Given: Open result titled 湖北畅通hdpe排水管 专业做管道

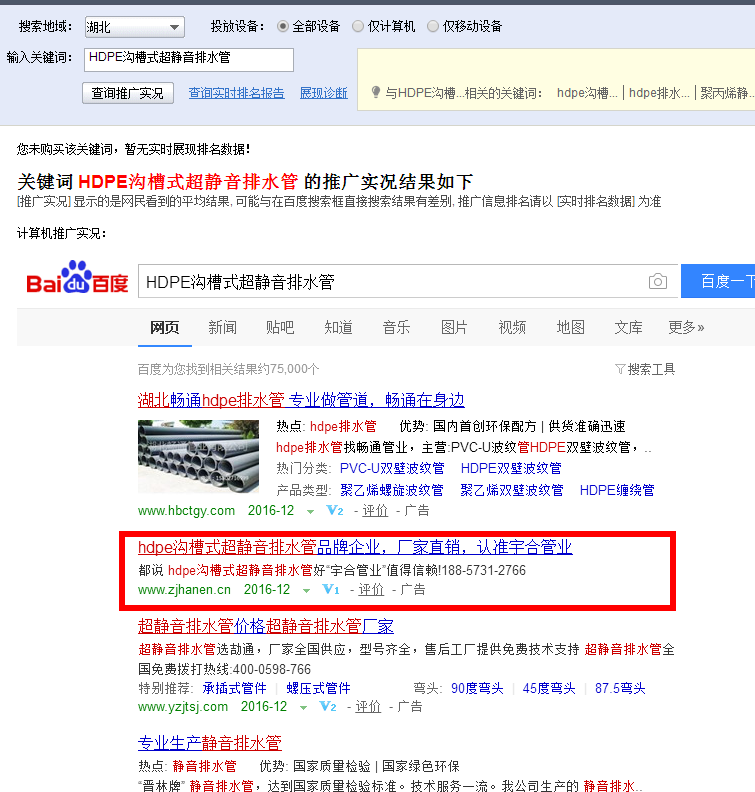Looking at the screenshot, I should click(301, 400).
